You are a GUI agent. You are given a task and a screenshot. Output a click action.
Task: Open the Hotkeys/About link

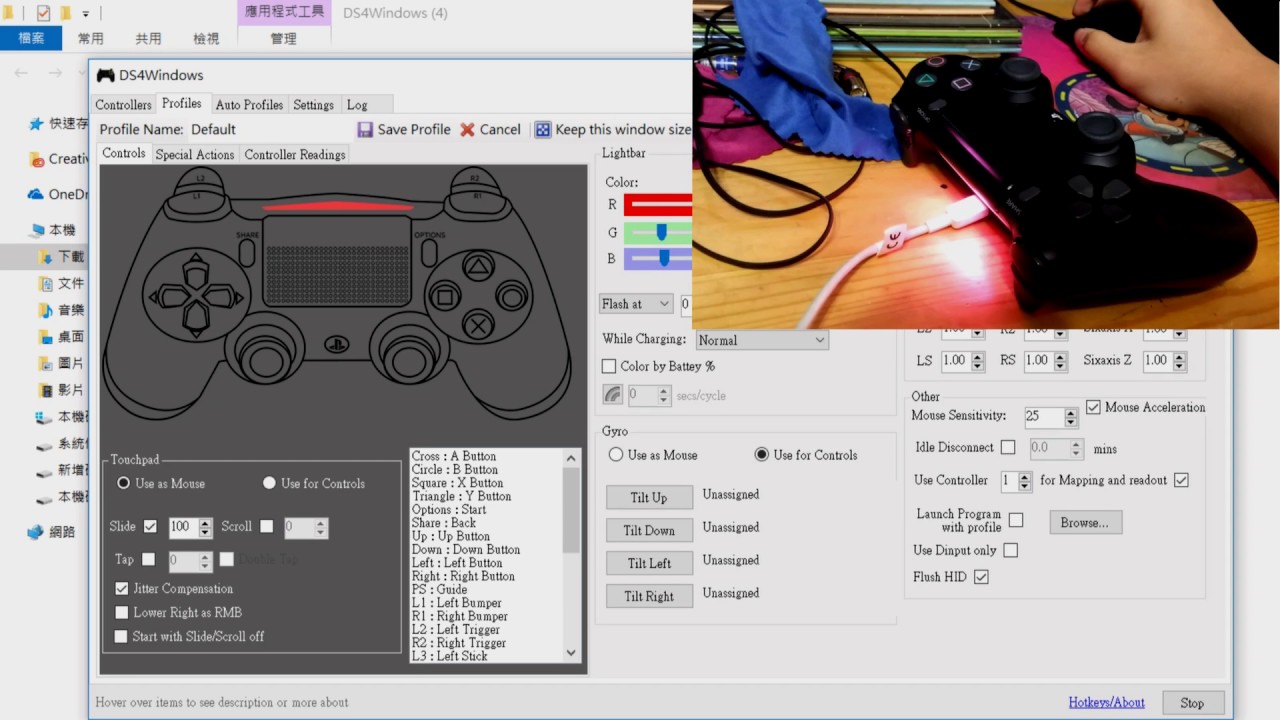pyautogui.click(x=1106, y=703)
